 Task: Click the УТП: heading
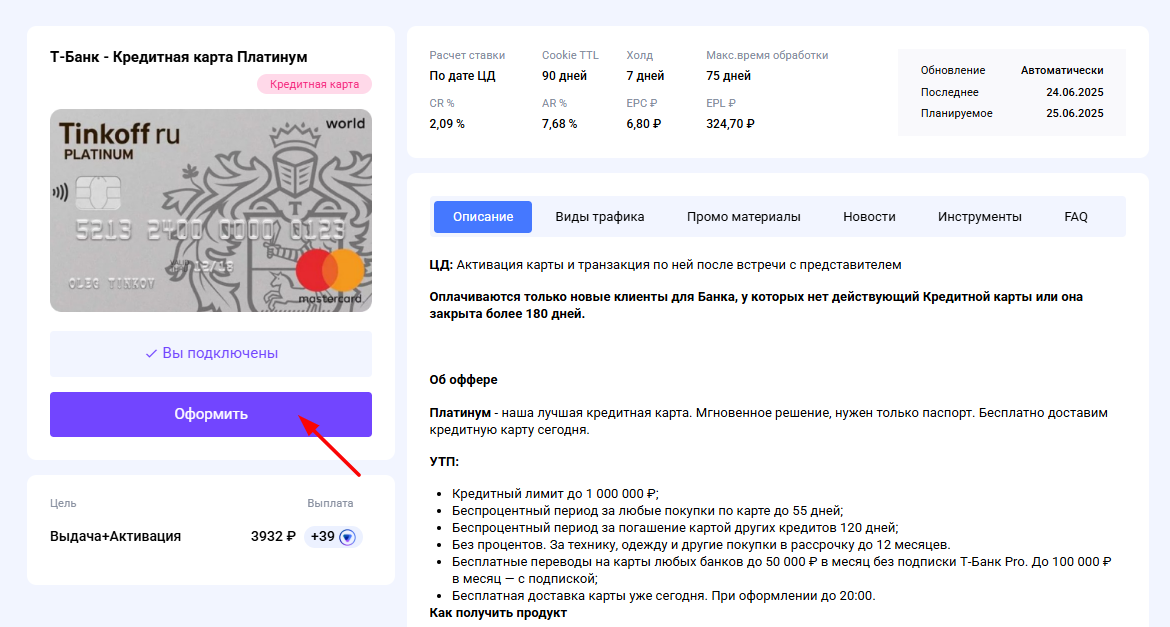(444, 461)
